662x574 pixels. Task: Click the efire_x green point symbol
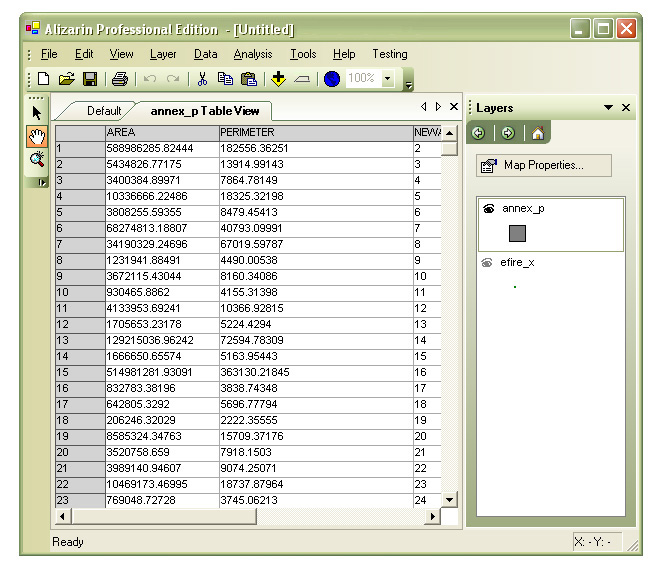[x=515, y=287]
